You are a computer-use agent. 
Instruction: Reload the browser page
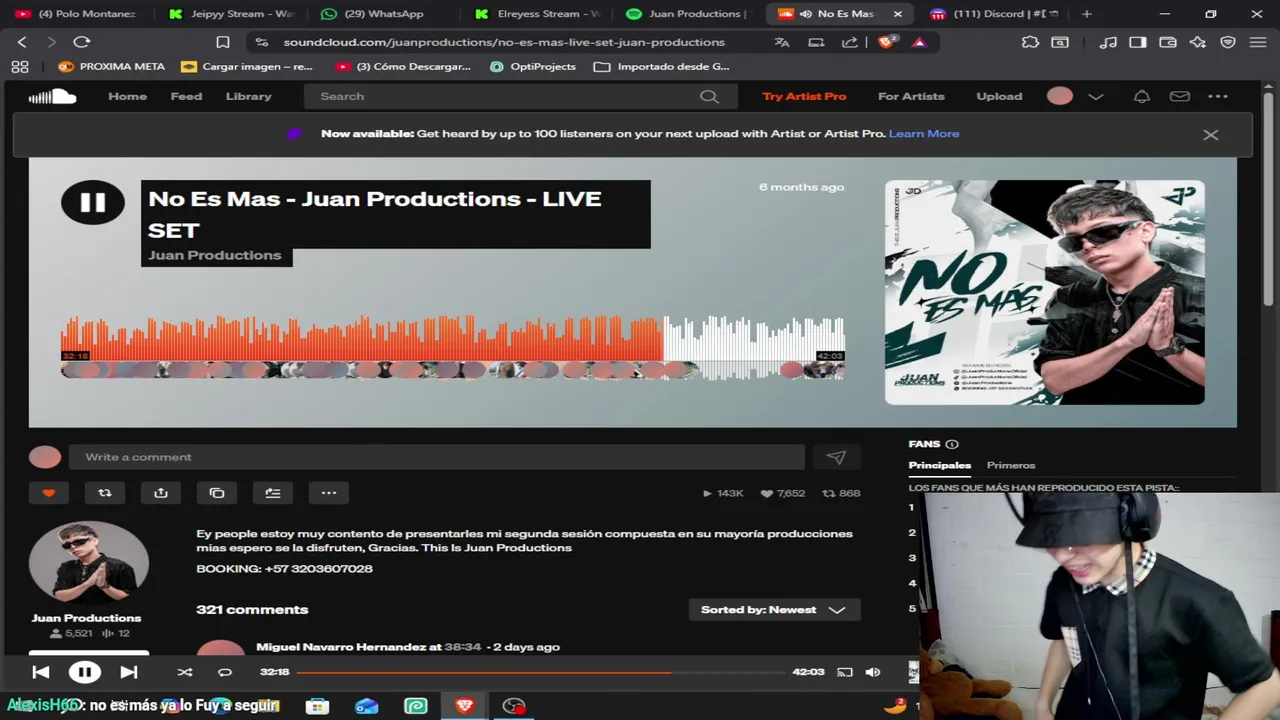point(82,42)
